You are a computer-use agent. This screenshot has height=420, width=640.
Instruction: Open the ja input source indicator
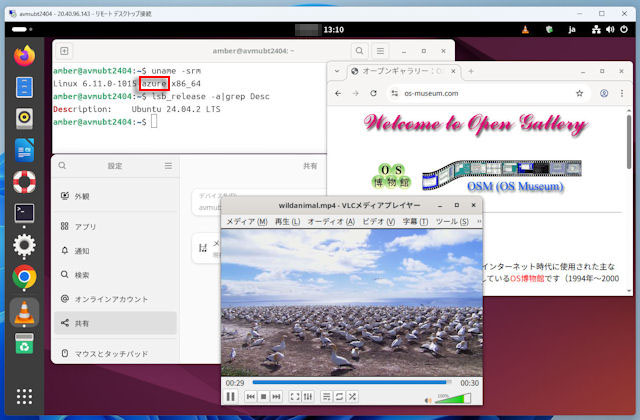coord(572,29)
